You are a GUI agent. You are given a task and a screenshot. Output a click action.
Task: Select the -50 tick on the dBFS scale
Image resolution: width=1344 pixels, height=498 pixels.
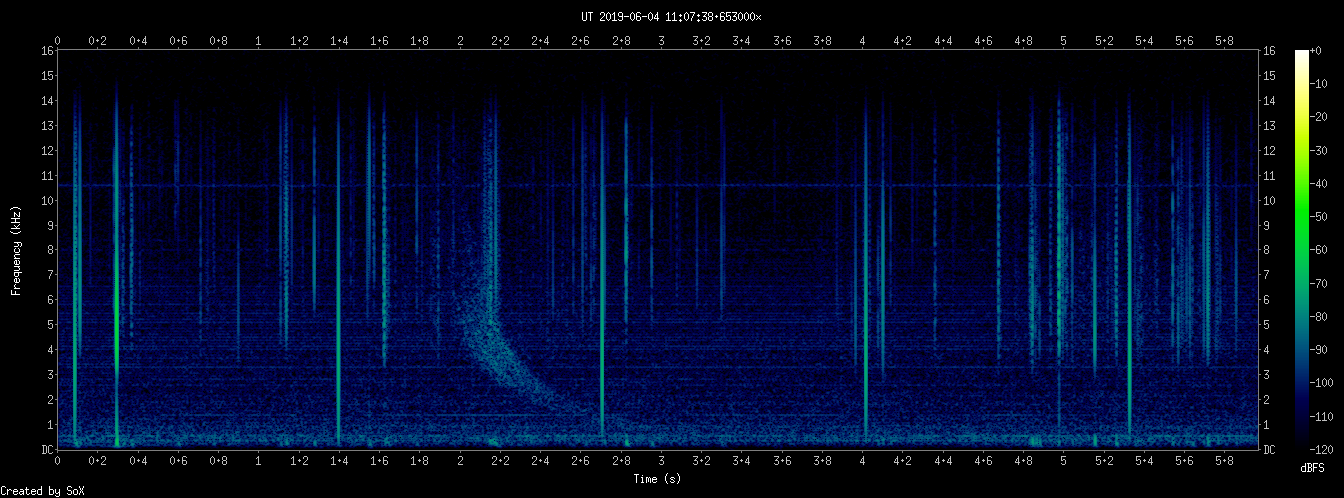pos(1321,215)
